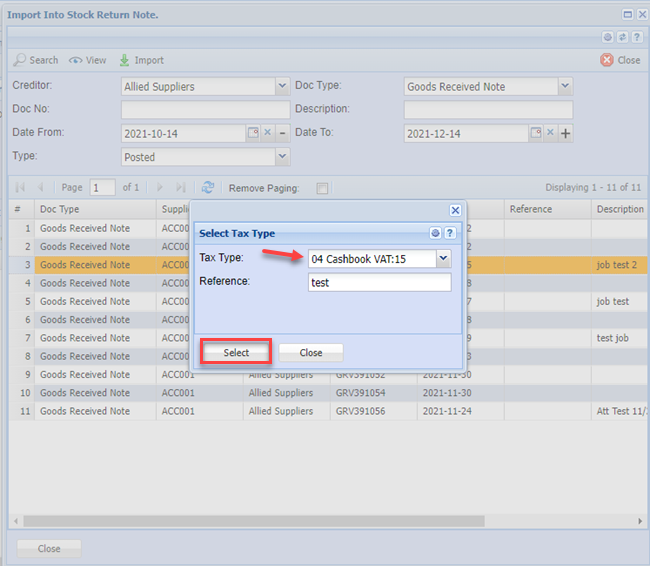Open the Date From calendar picker
The width and height of the screenshot is (650, 566).
[x=253, y=133]
